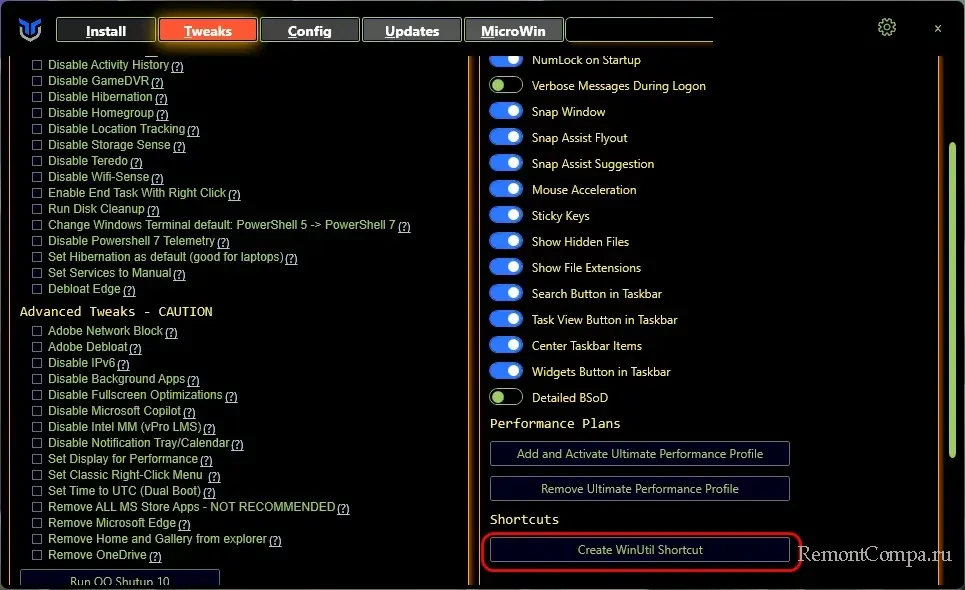Toggle Show File Extensions switch

point(506,267)
